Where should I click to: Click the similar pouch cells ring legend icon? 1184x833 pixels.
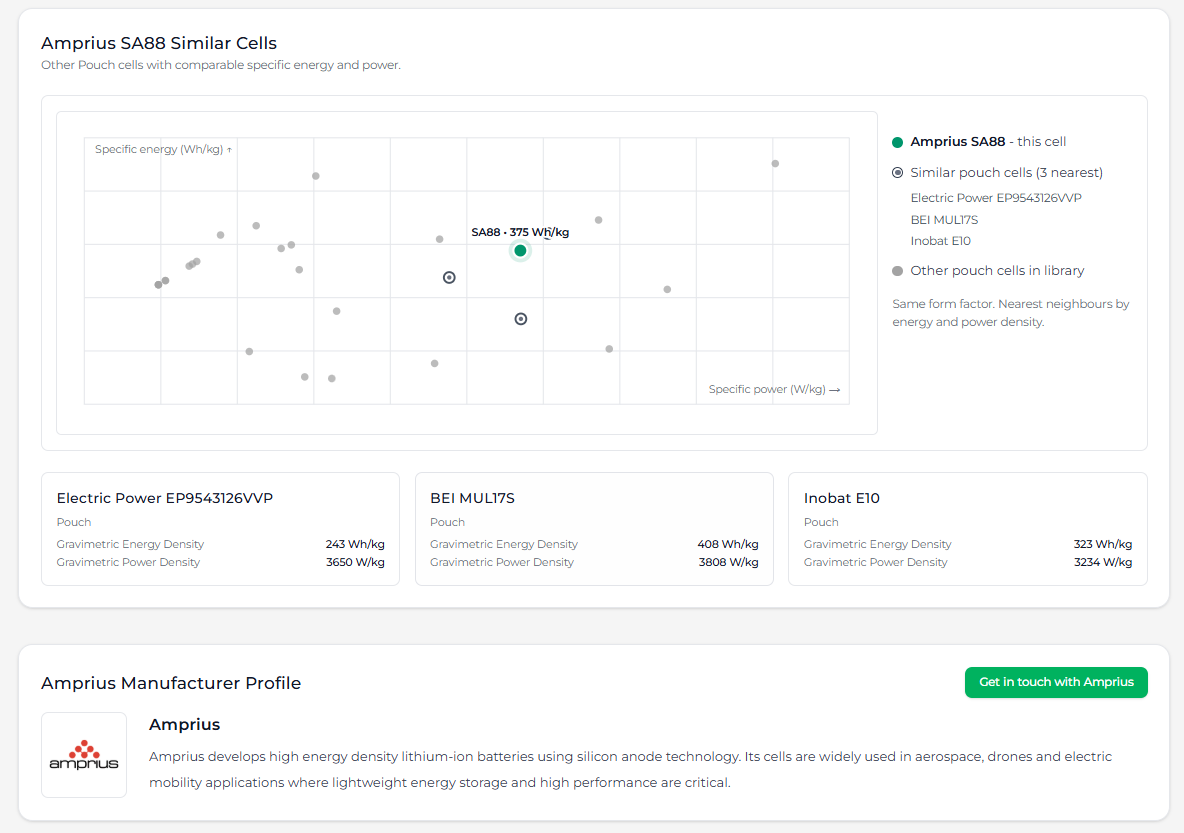pos(897,172)
